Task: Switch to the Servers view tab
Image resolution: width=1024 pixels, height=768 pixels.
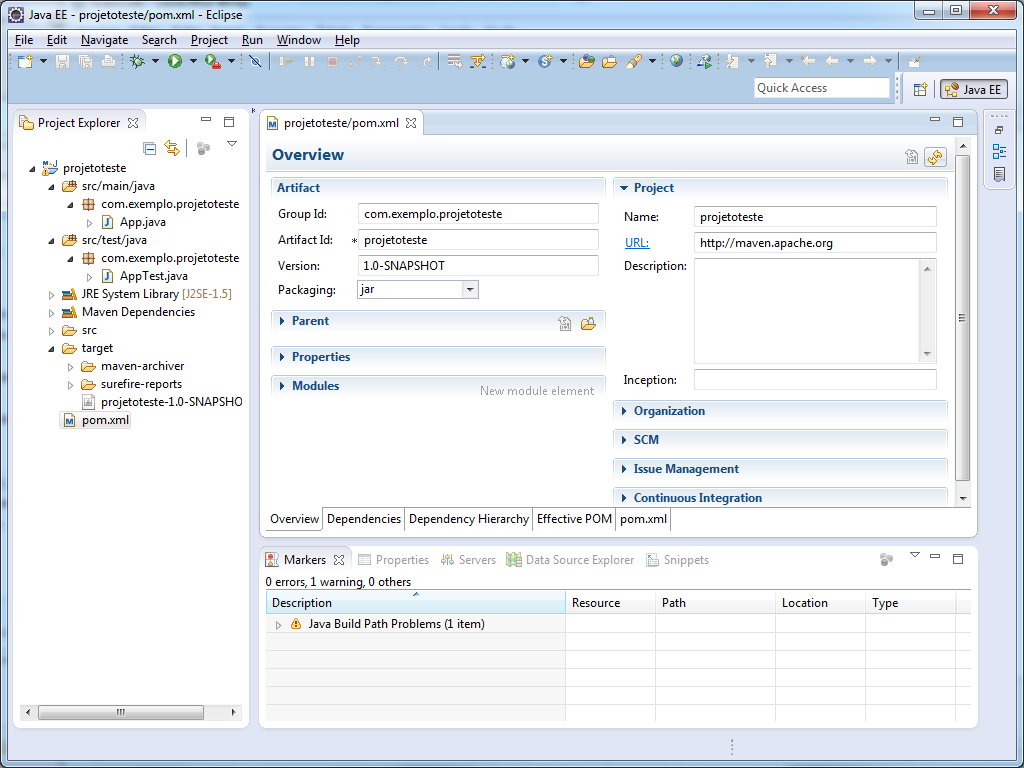Action: [468, 560]
